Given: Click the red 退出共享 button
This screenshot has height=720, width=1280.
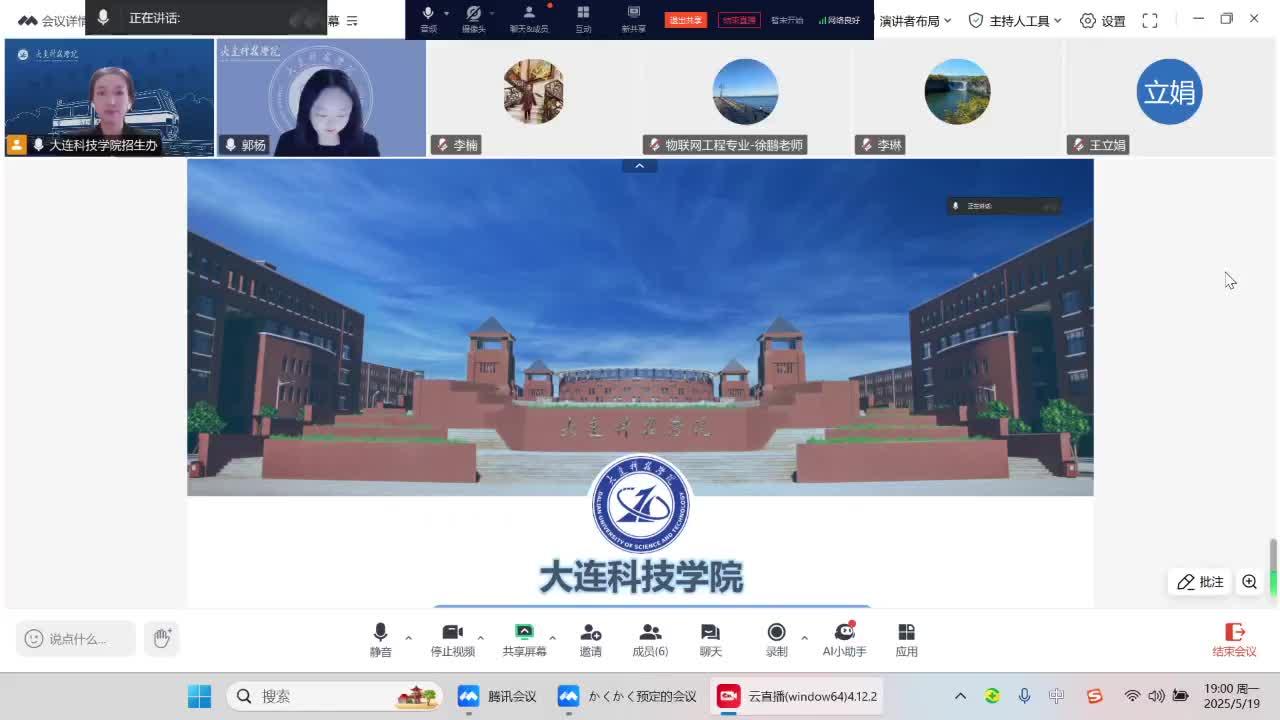Looking at the screenshot, I should (x=686, y=20).
